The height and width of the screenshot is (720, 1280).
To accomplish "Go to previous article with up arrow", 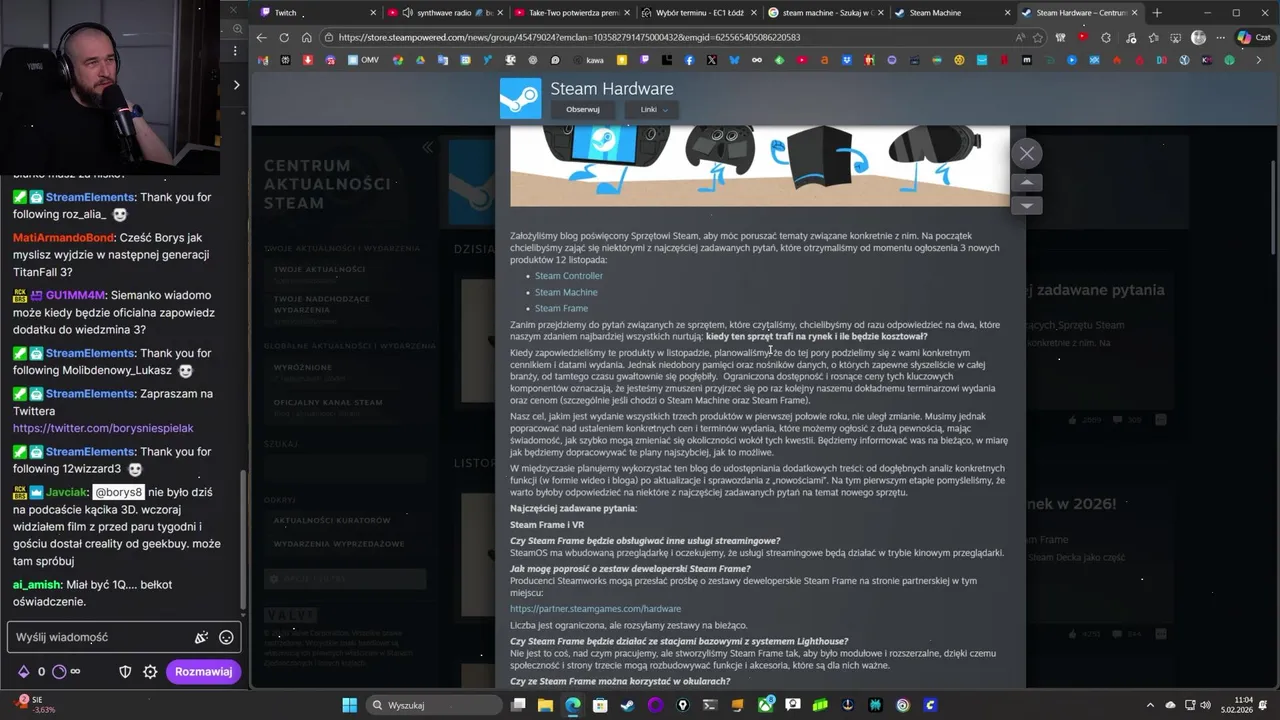I will 1026,183.
